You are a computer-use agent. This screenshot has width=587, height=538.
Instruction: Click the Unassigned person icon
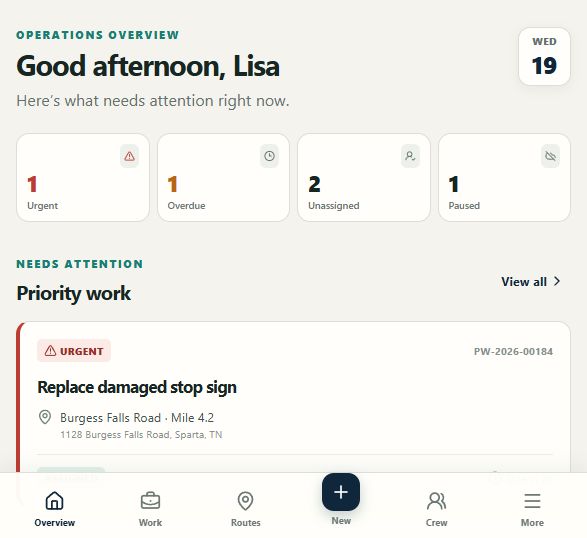(x=410, y=156)
